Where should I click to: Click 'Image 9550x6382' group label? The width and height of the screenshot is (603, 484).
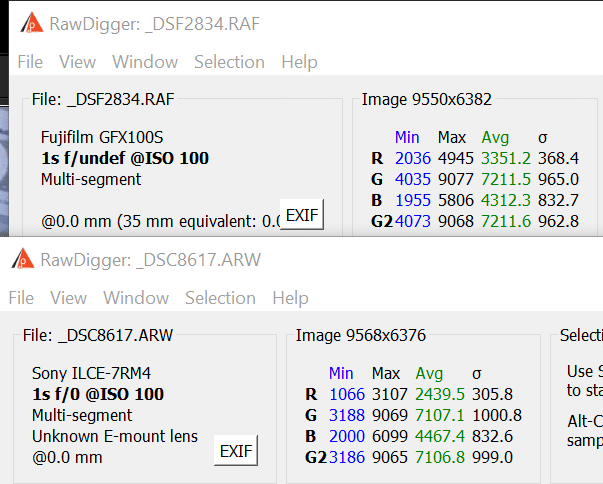point(426,100)
